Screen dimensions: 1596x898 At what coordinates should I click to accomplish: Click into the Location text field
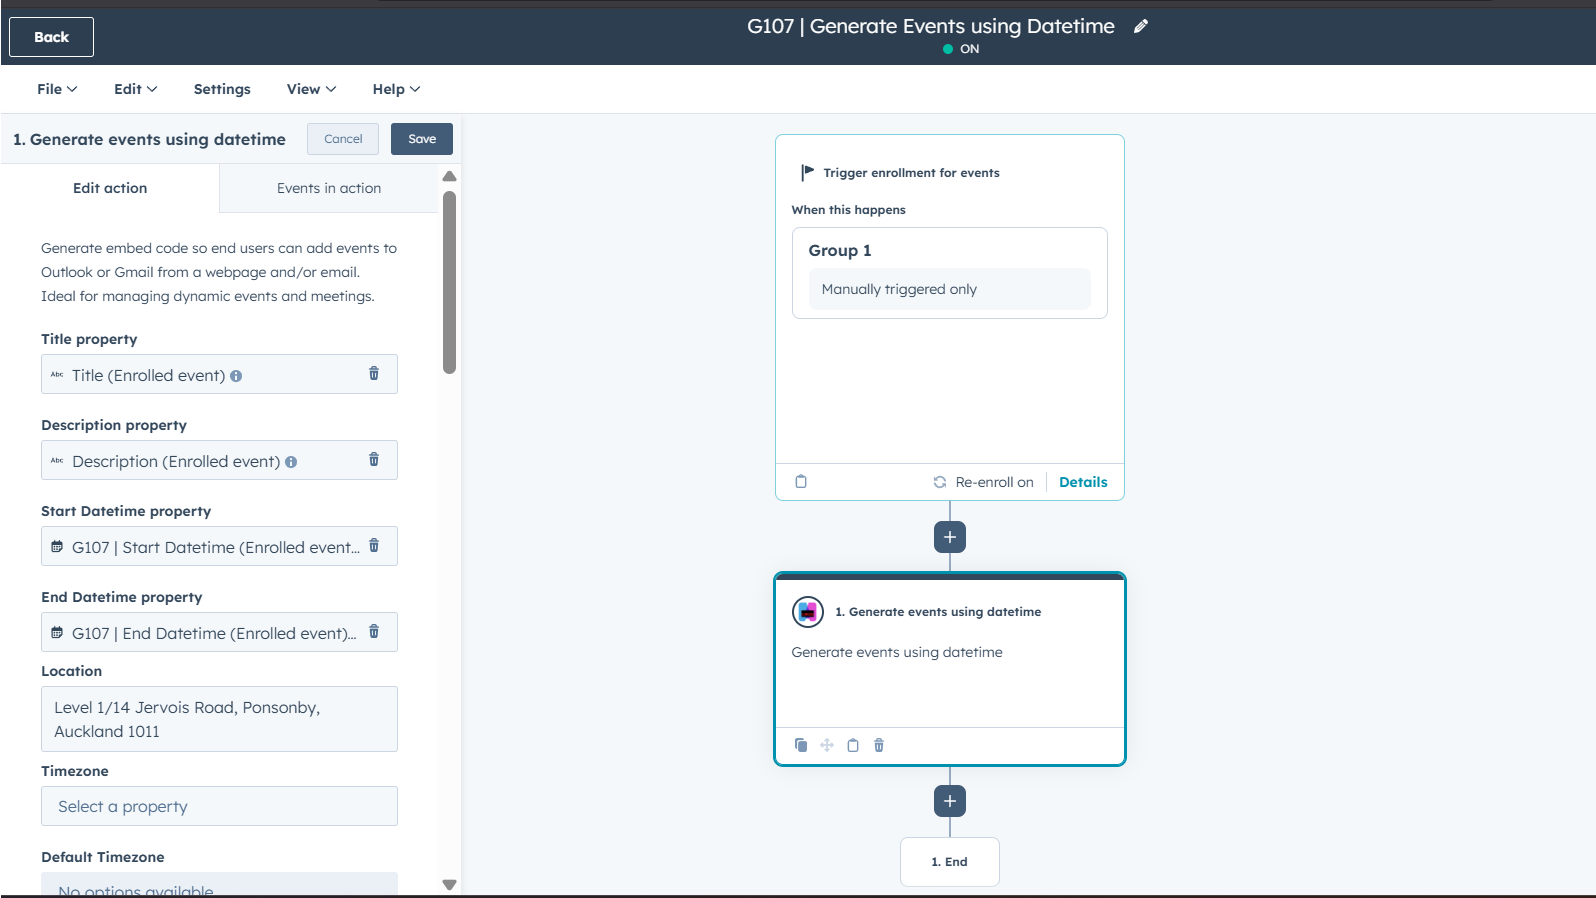coord(219,719)
